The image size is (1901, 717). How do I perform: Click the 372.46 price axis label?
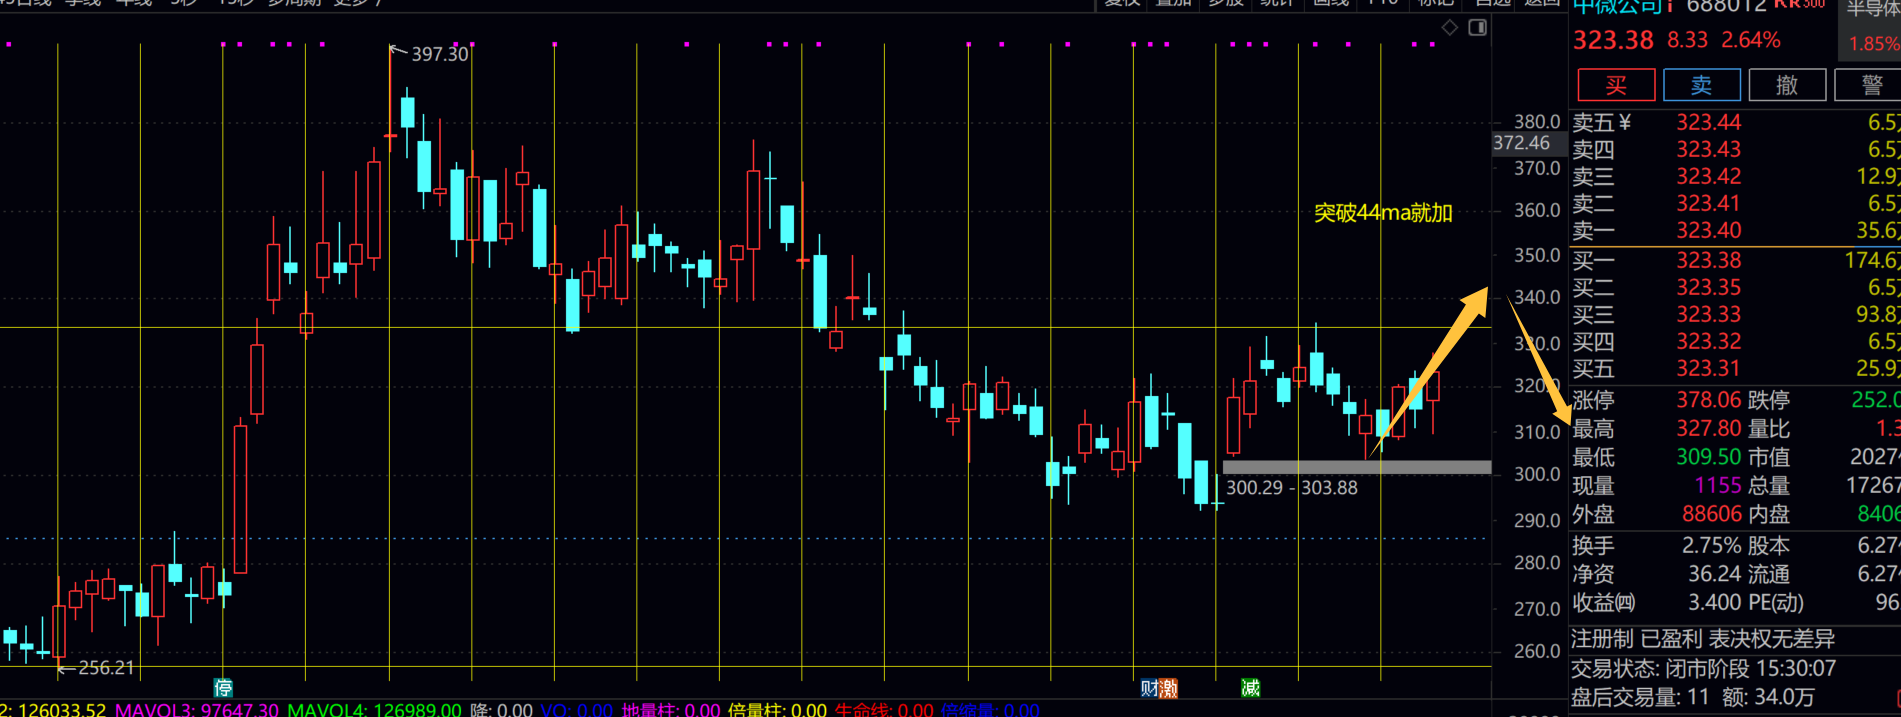(x=1521, y=143)
